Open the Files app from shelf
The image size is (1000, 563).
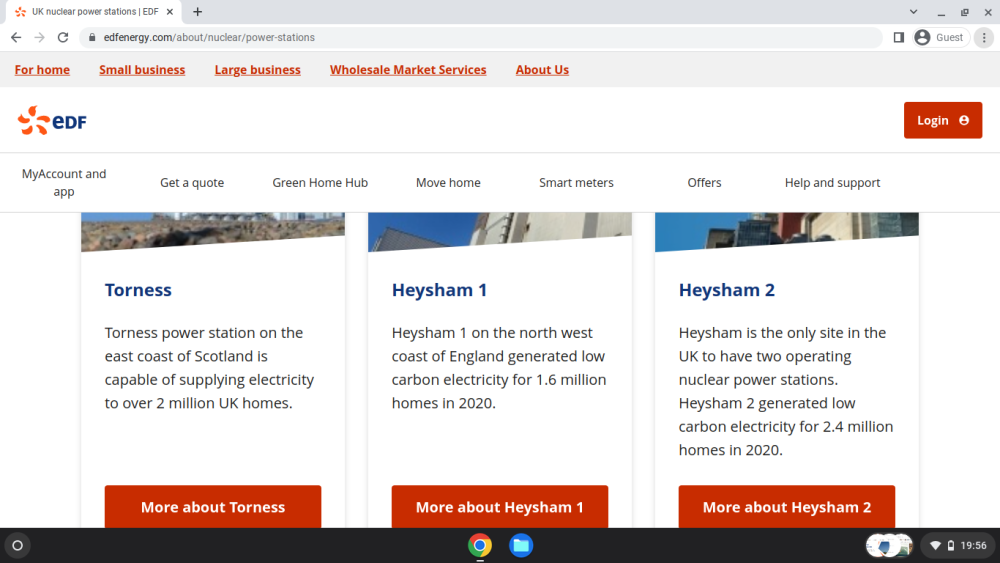point(521,545)
